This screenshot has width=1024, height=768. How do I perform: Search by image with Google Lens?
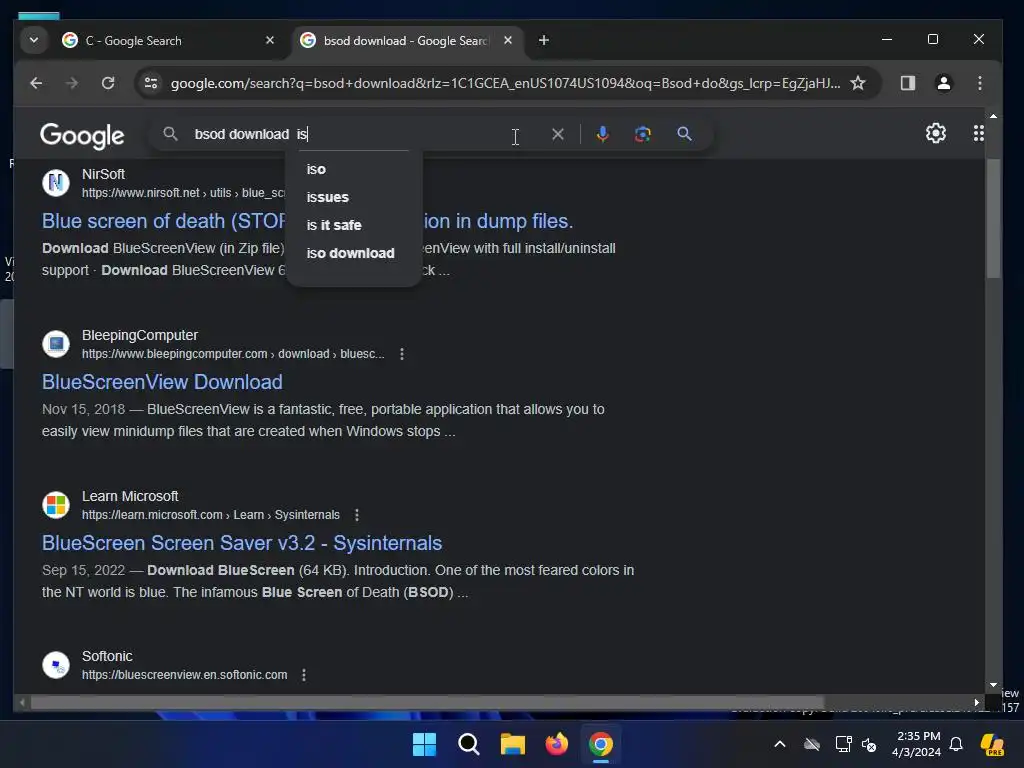point(643,134)
